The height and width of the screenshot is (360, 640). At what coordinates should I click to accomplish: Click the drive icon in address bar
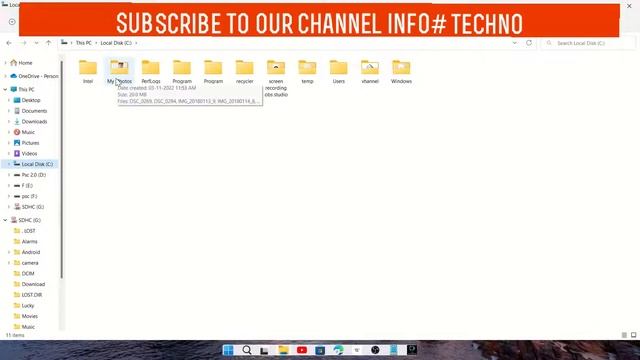pyautogui.click(x=64, y=42)
